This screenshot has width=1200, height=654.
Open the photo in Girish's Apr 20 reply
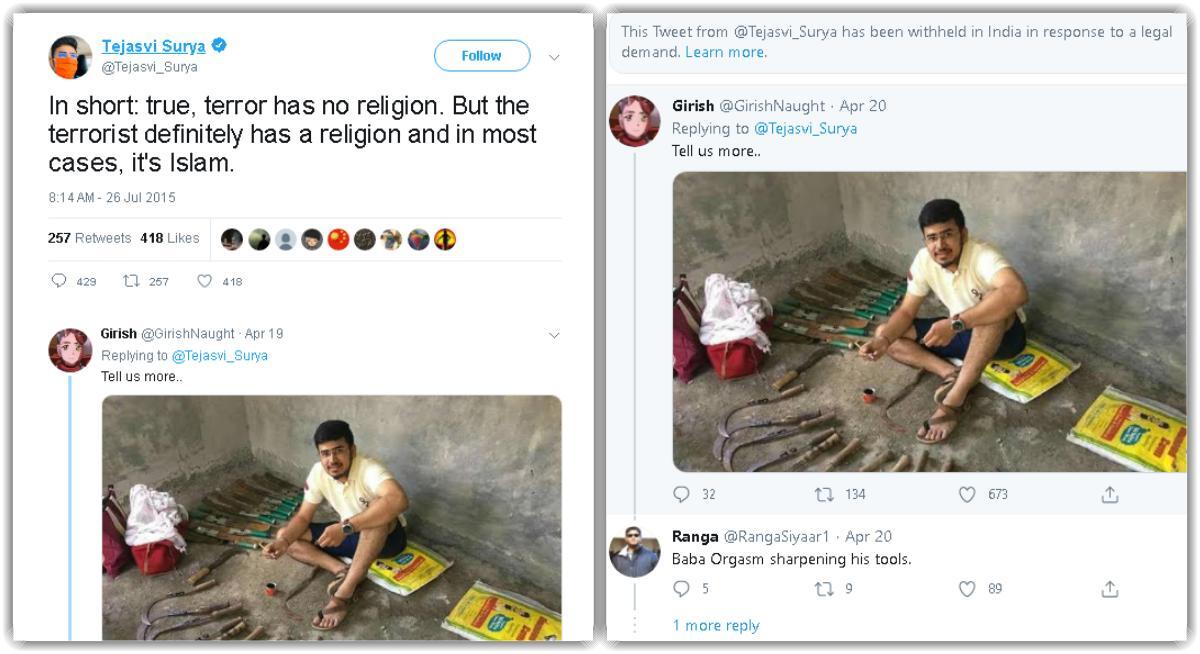tap(928, 321)
